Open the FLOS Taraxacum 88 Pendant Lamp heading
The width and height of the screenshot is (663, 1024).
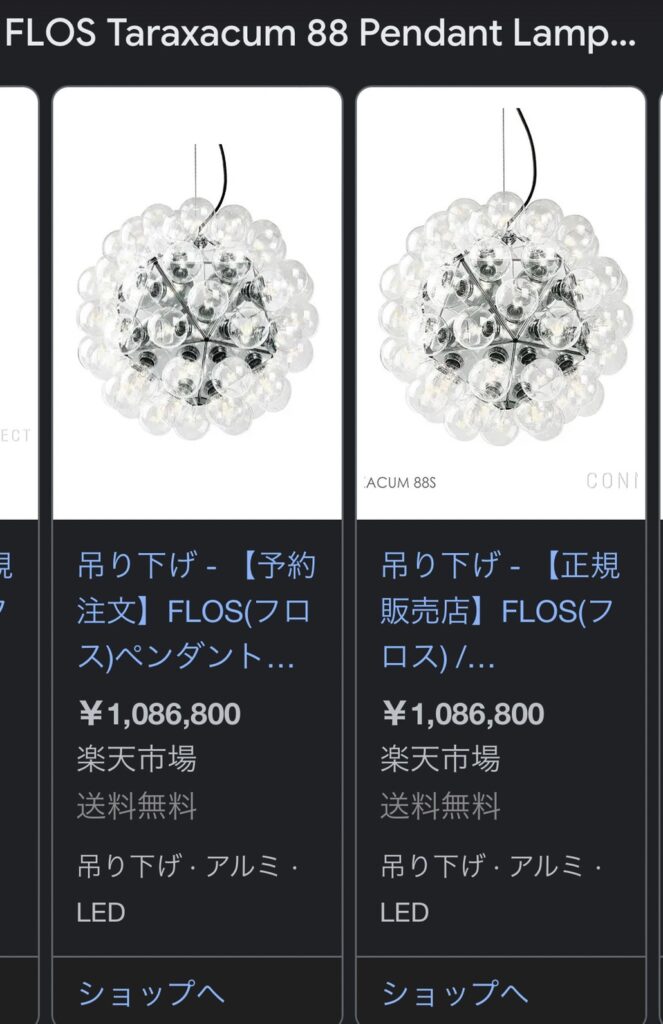coord(320,34)
